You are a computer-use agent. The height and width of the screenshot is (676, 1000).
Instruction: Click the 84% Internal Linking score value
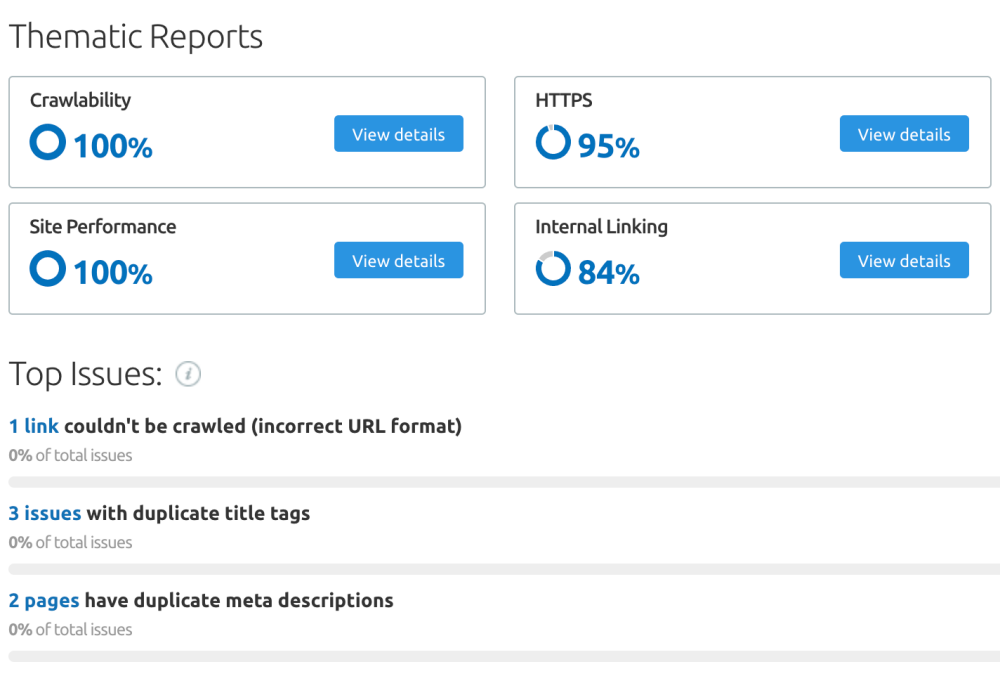[609, 272]
